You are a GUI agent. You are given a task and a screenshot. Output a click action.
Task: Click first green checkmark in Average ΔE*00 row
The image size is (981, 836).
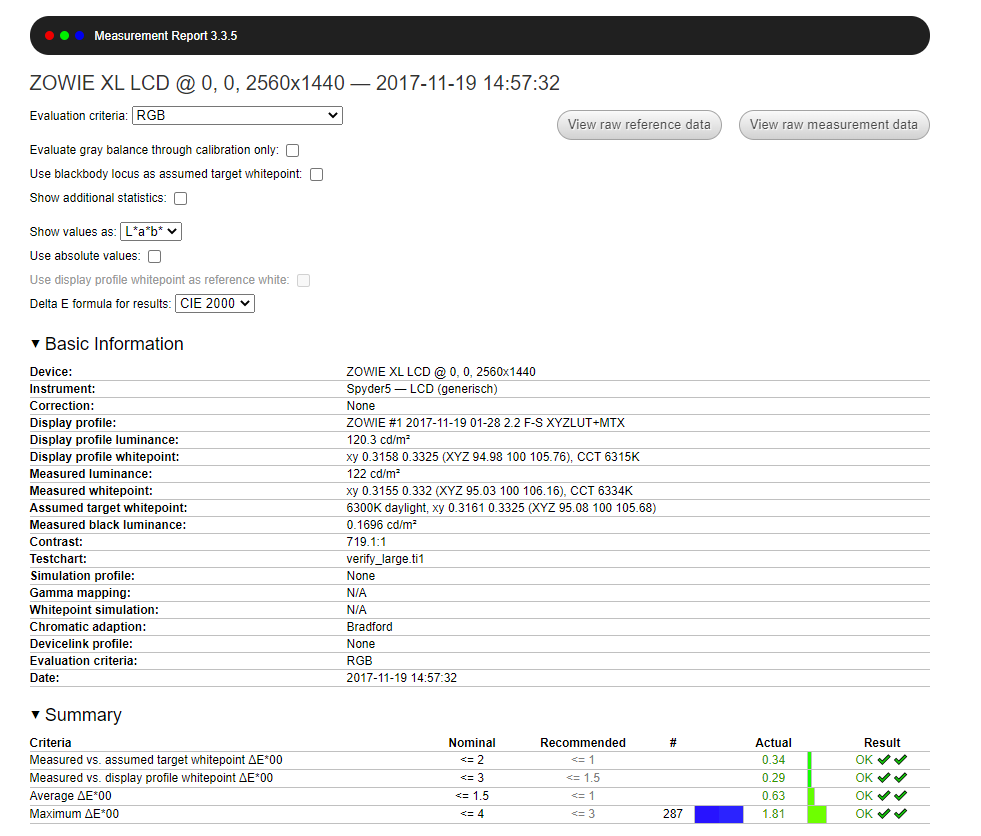click(883, 796)
